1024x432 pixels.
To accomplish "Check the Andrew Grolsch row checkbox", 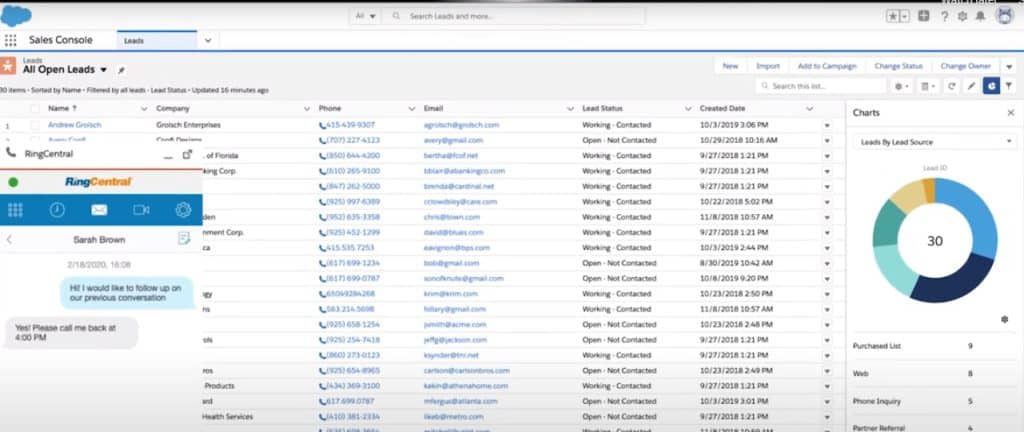I will [35, 125].
